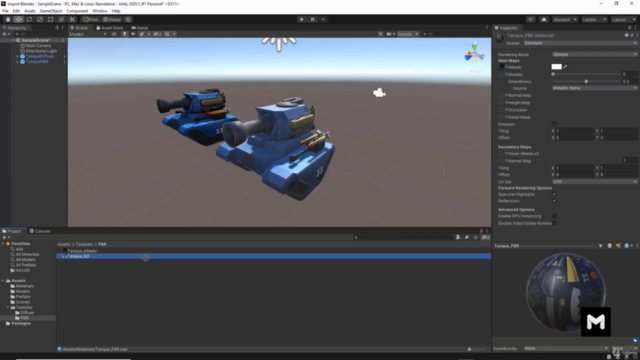Open the Window menu
The height and width of the screenshot is (360, 640).
(100, 11)
